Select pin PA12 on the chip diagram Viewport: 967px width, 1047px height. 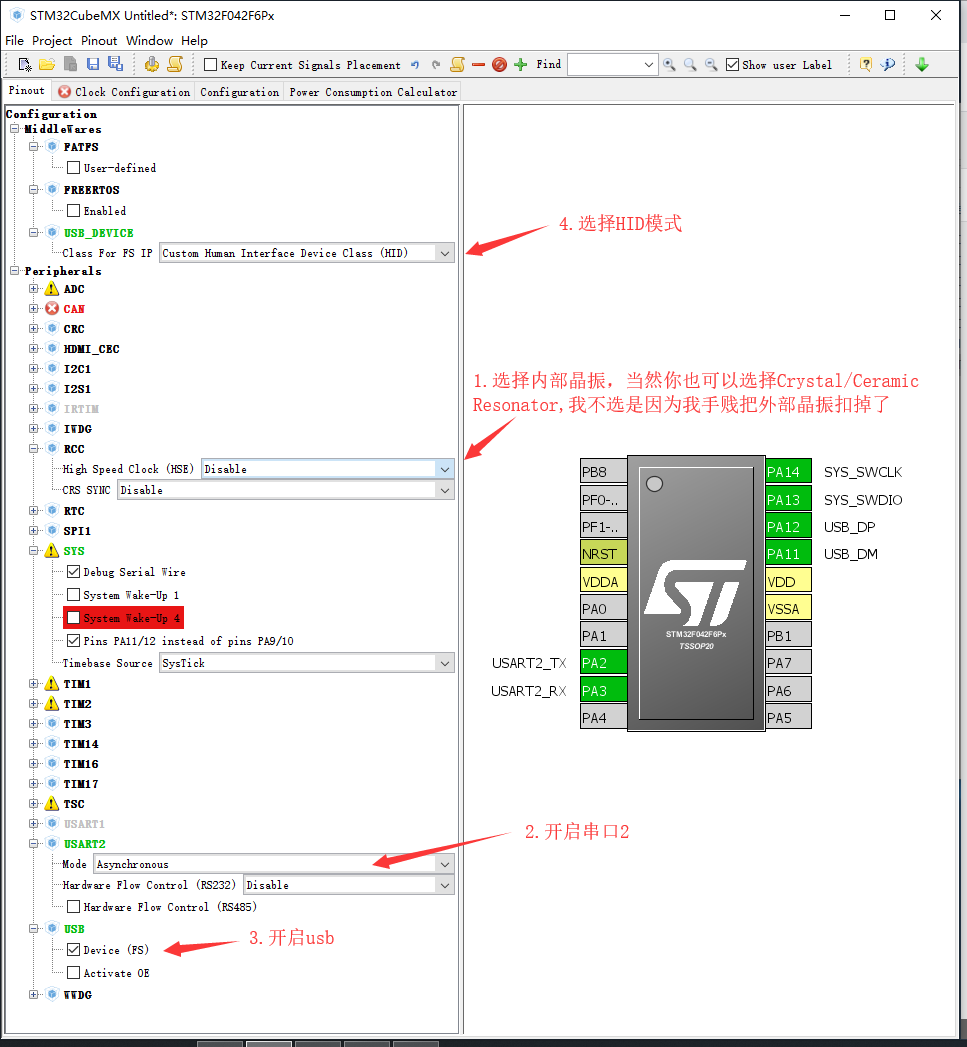pos(787,526)
